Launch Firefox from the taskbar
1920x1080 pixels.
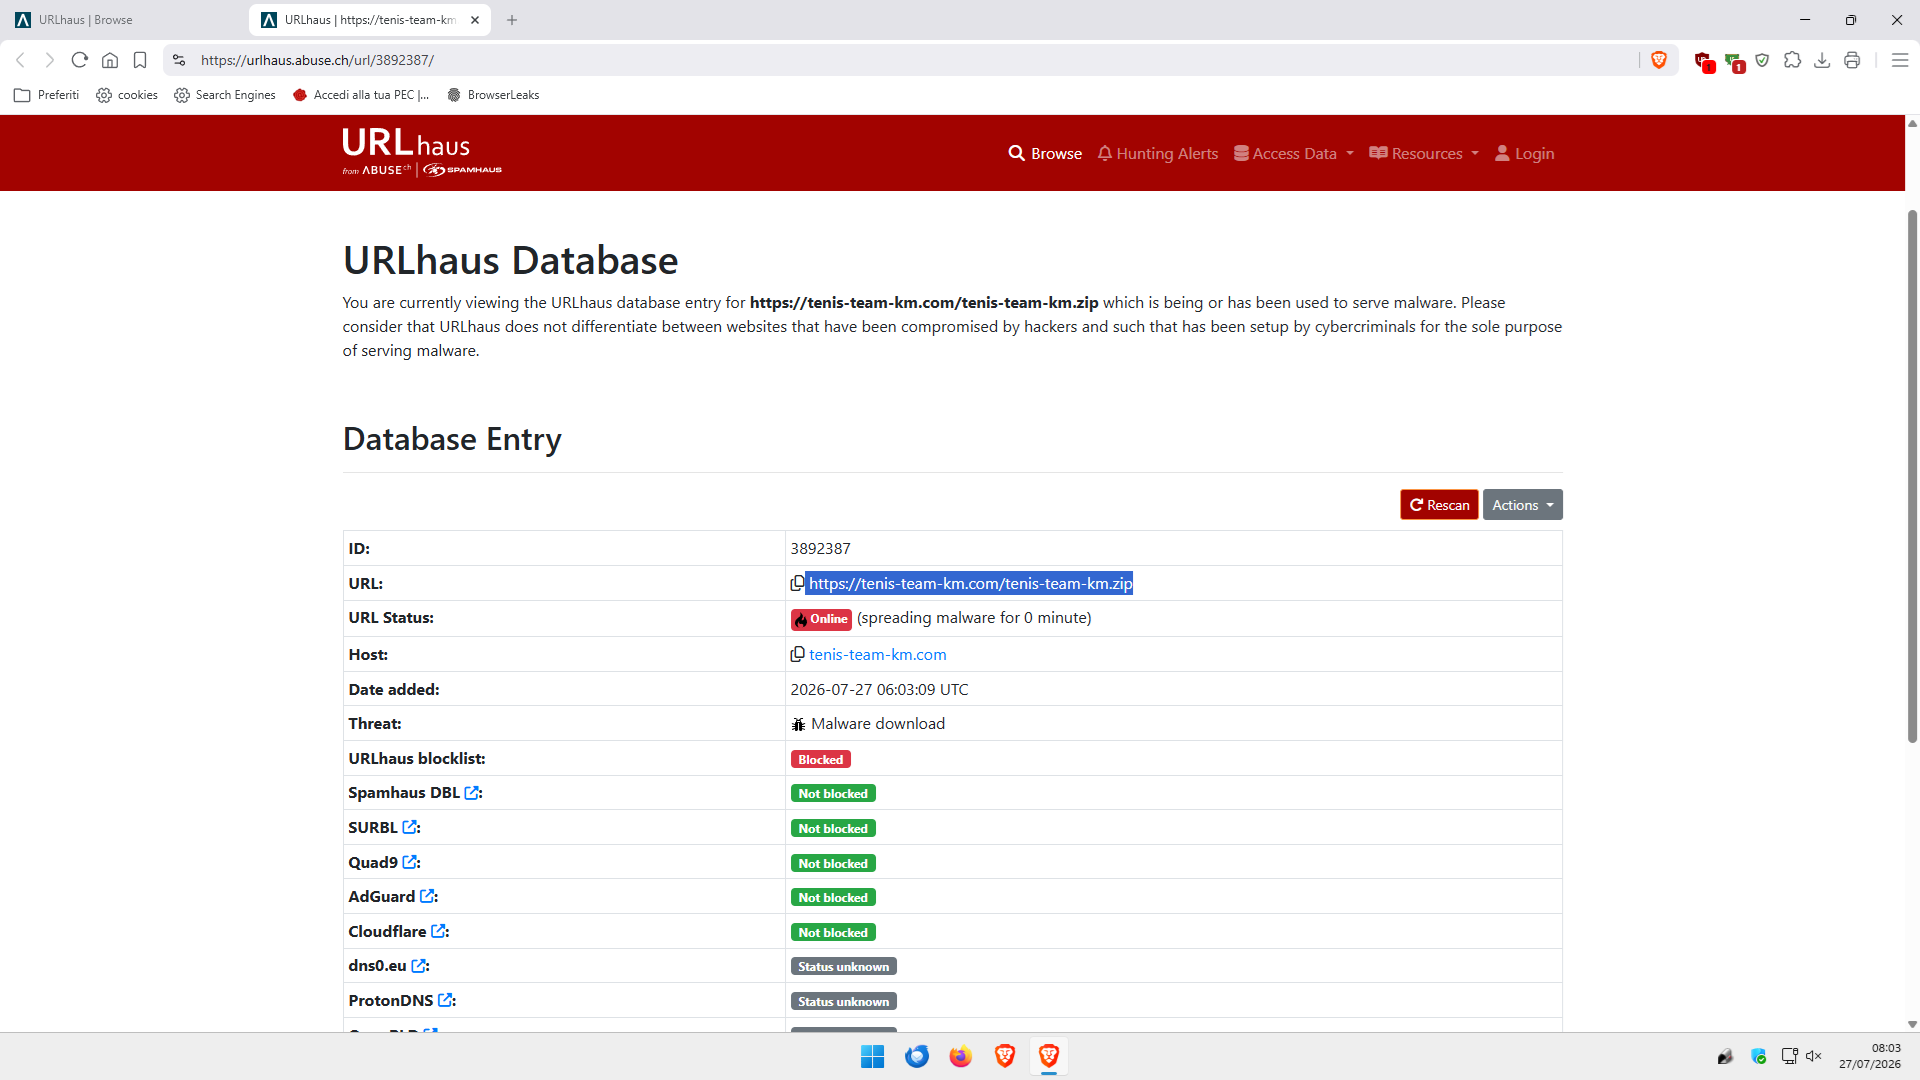tap(960, 1056)
